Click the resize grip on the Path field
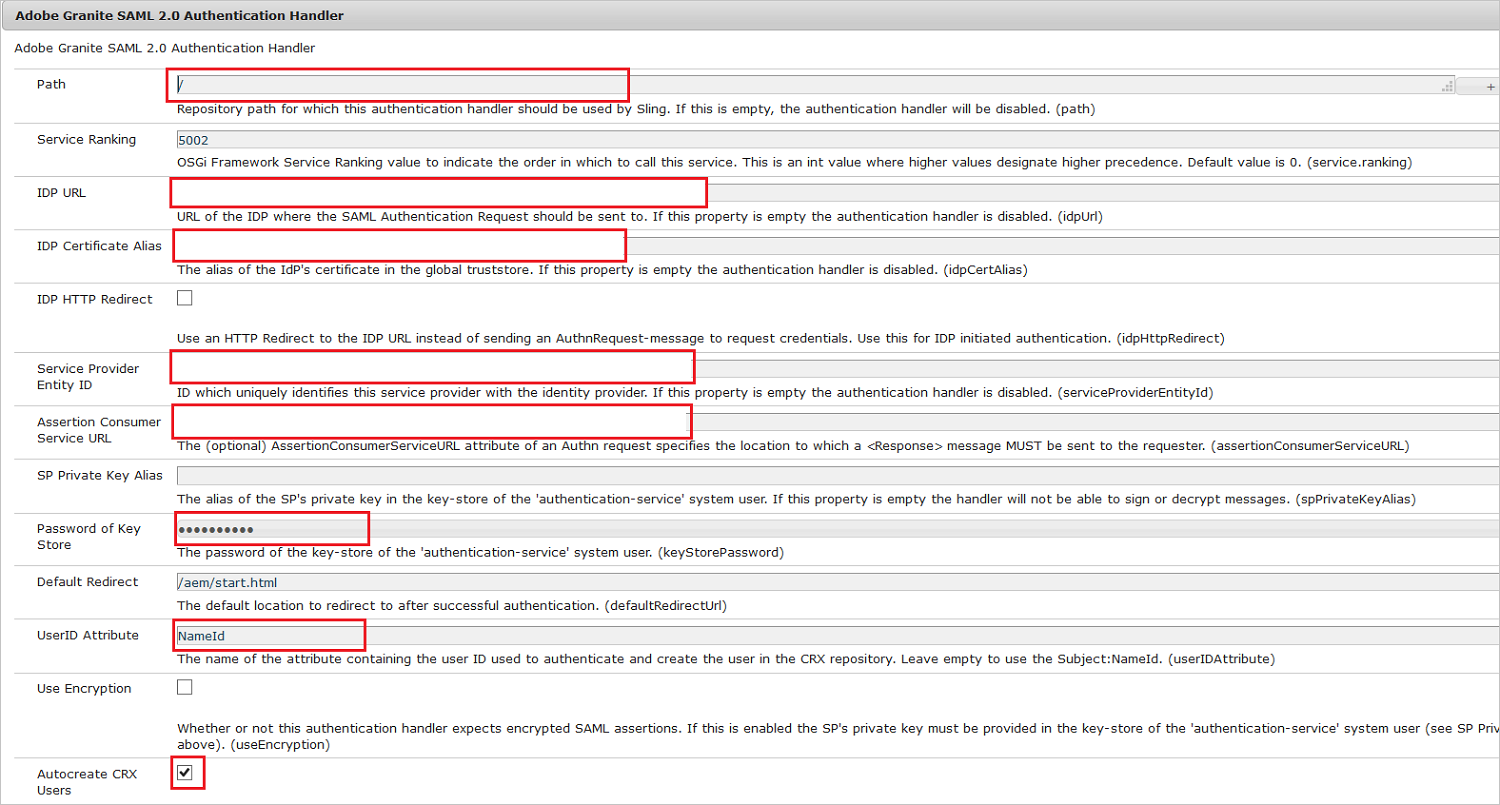The image size is (1500, 805). click(x=1447, y=86)
